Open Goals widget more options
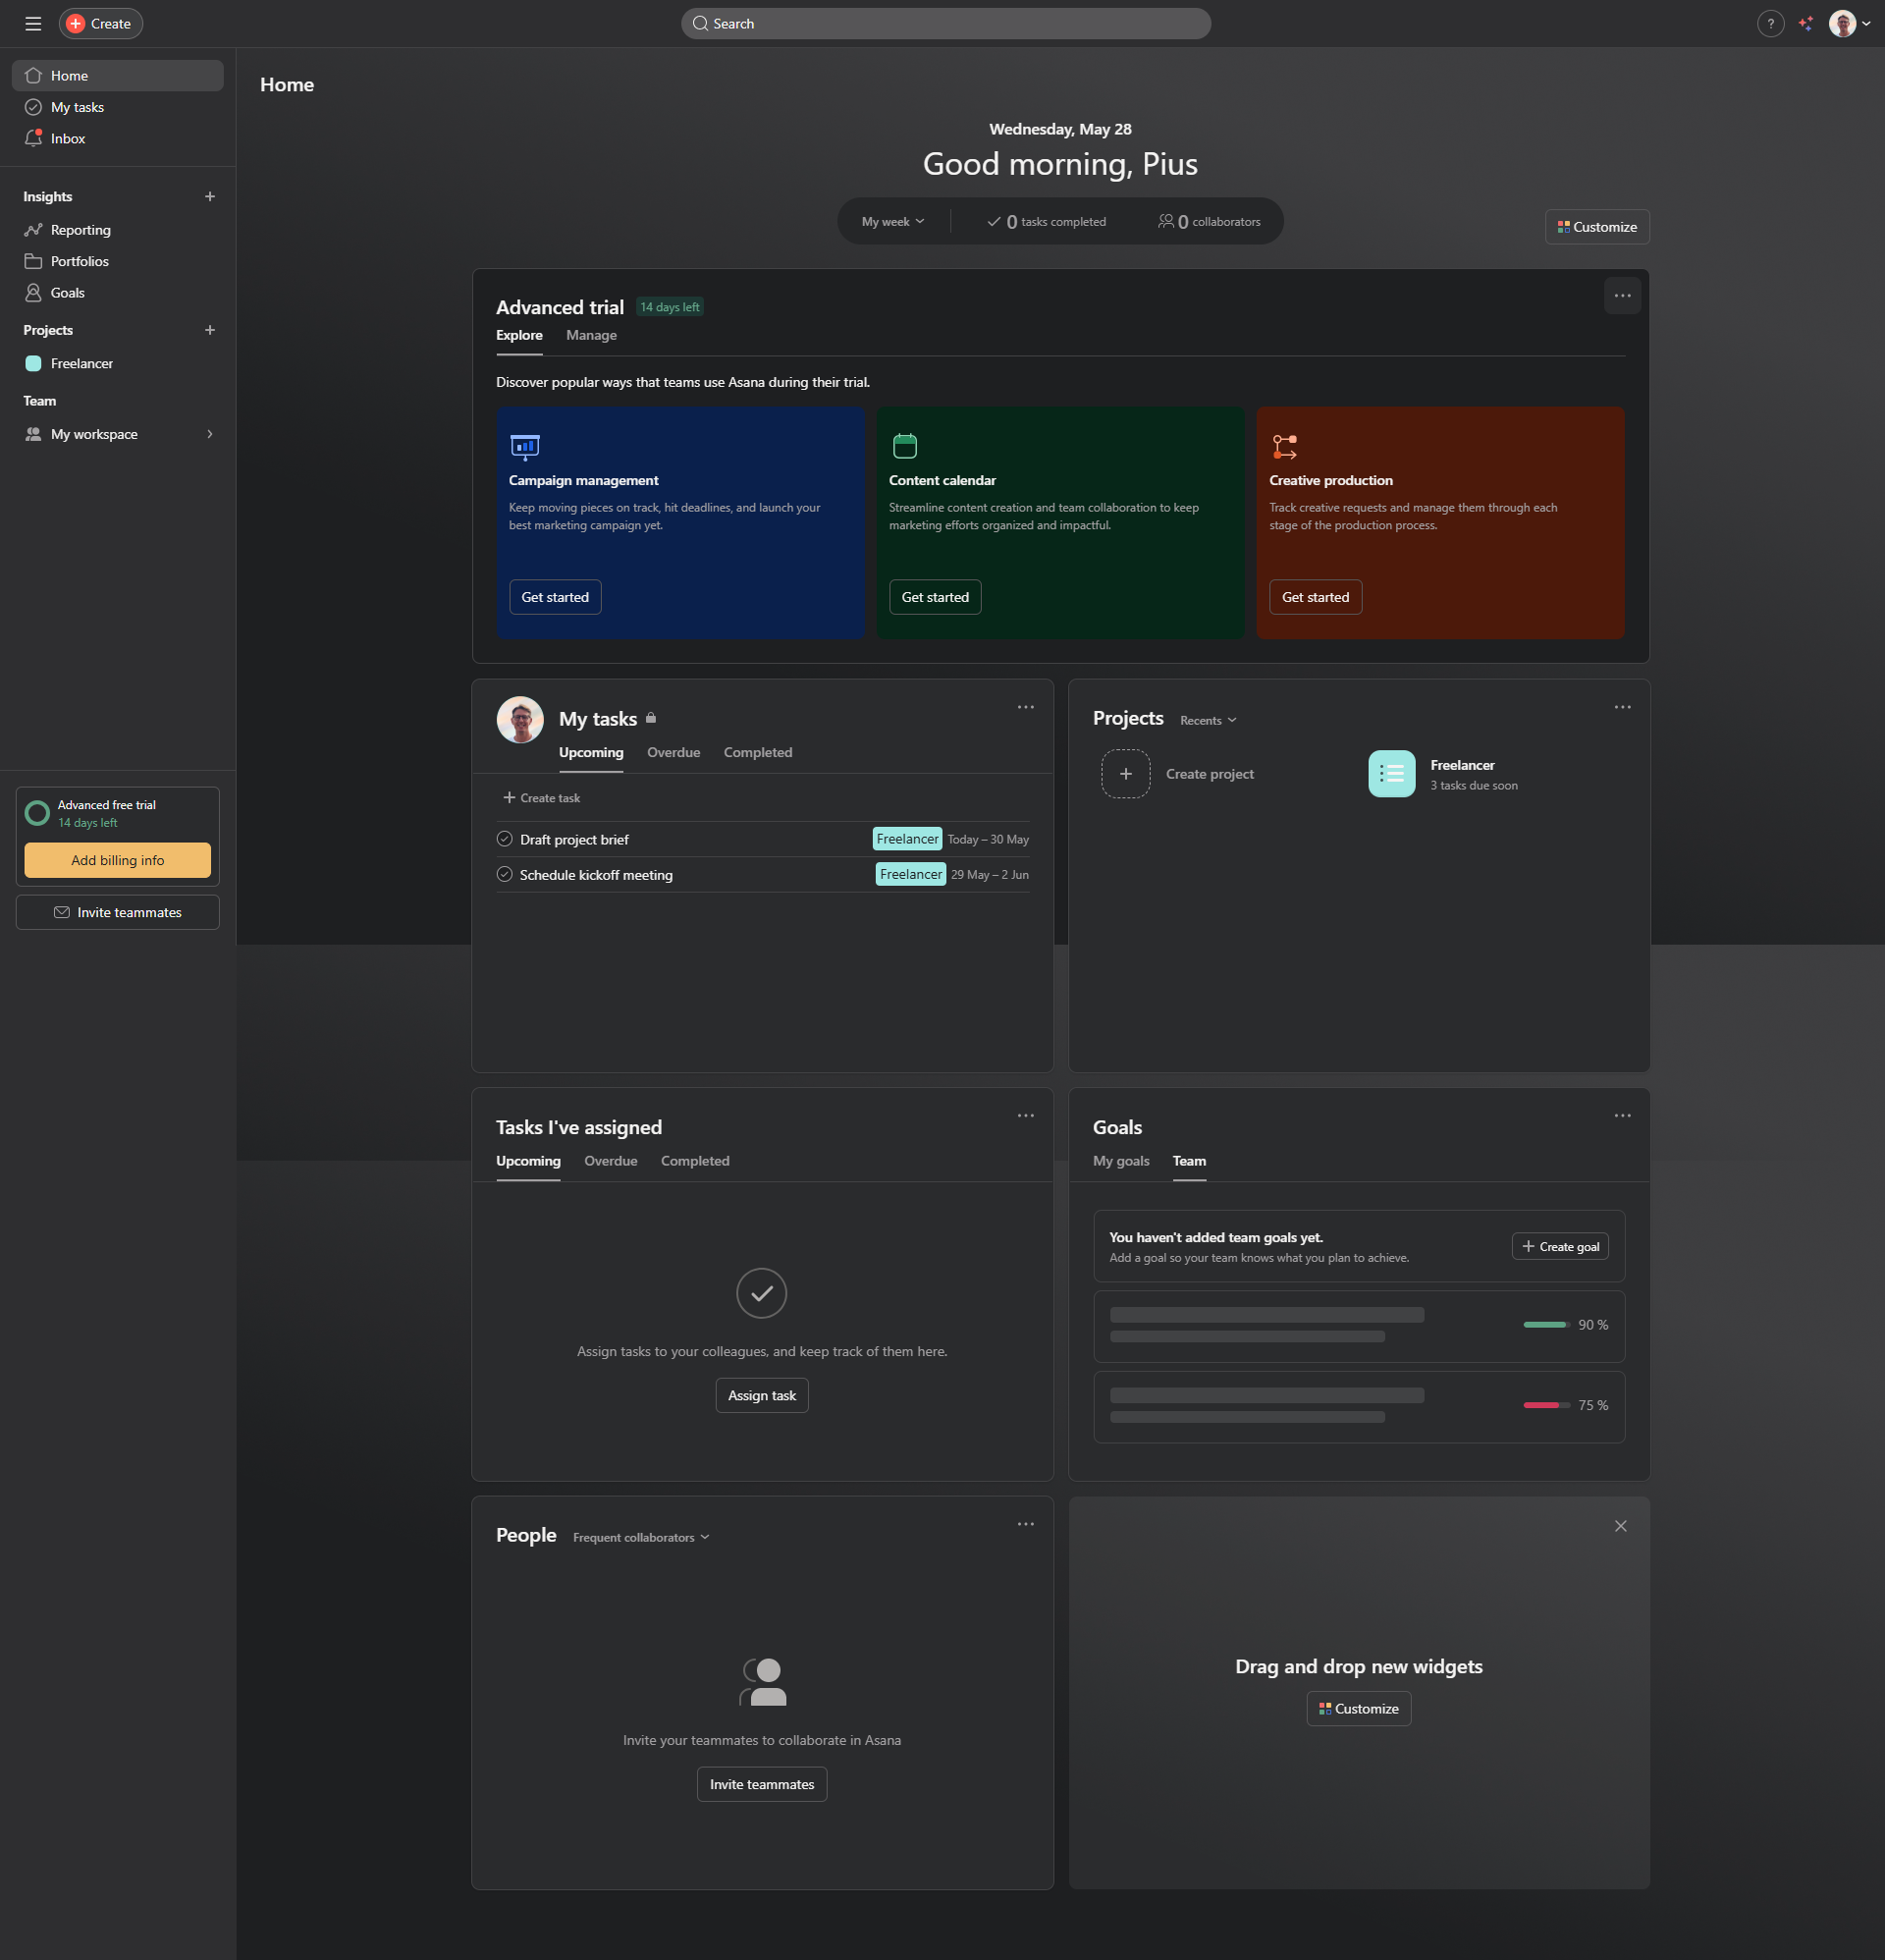 pyautogui.click(x=1622, y=1115)
